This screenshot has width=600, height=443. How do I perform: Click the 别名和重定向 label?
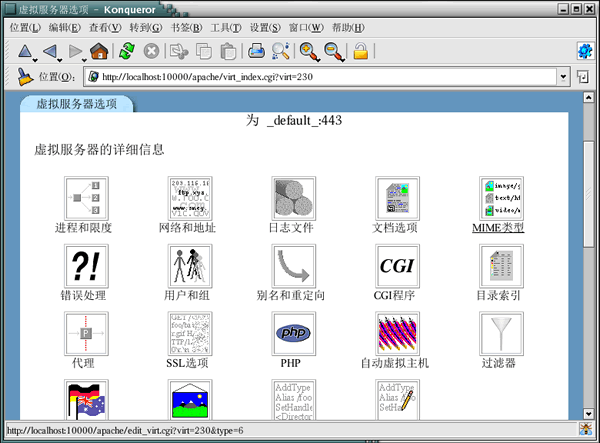click(x=290, y=295)
